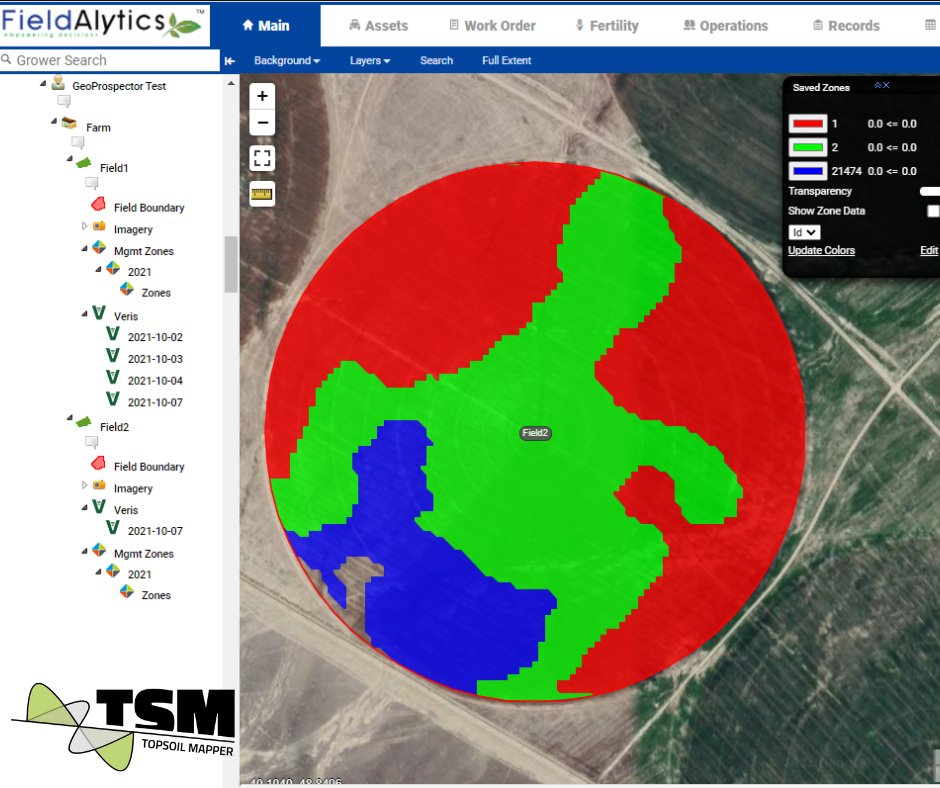The height and width of the screenshot is (788, 940).
Task: Adjust the Transparency slider
Action: [x=930, y=191]
